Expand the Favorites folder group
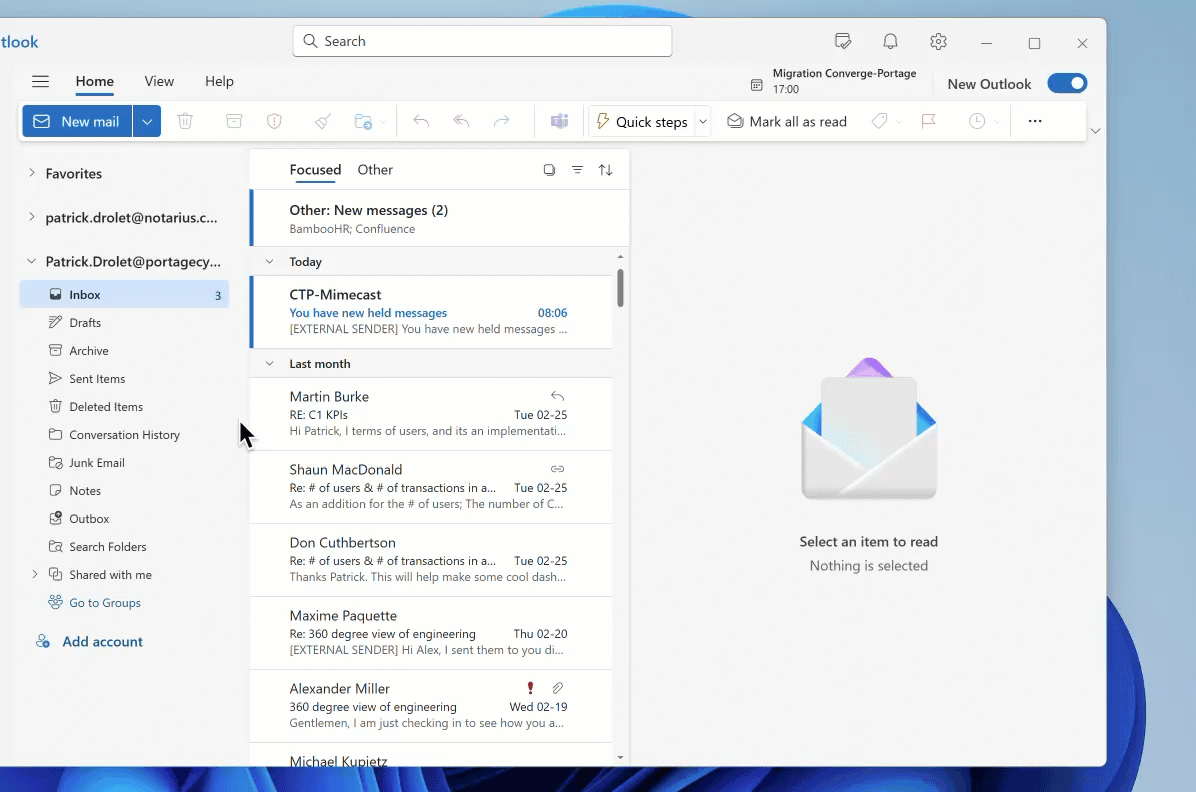Viewport: 1196px width, 792px height. coord(32,173)
